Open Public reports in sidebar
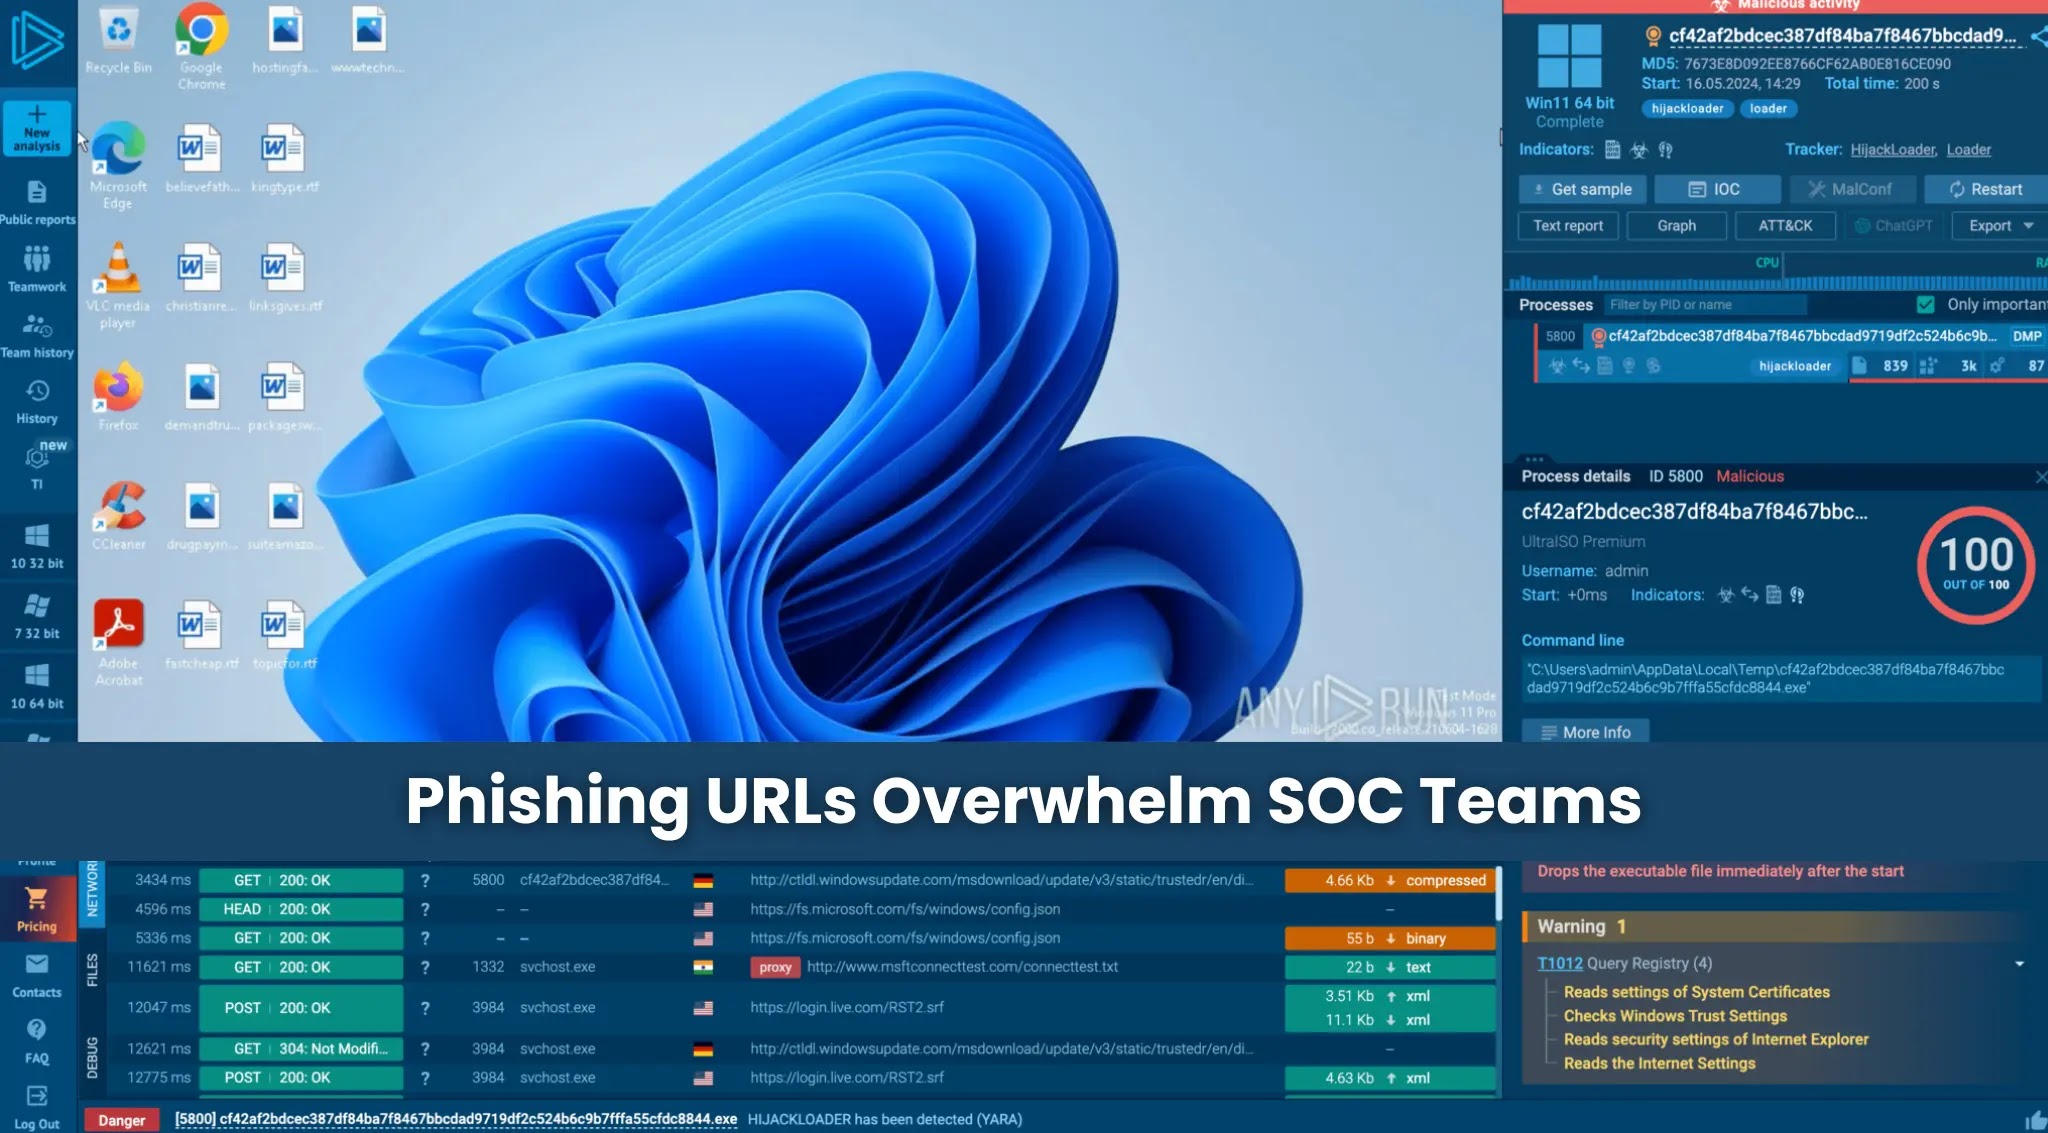The width and height of the screenshot is (2048, 1133). [x=37, y=203]
